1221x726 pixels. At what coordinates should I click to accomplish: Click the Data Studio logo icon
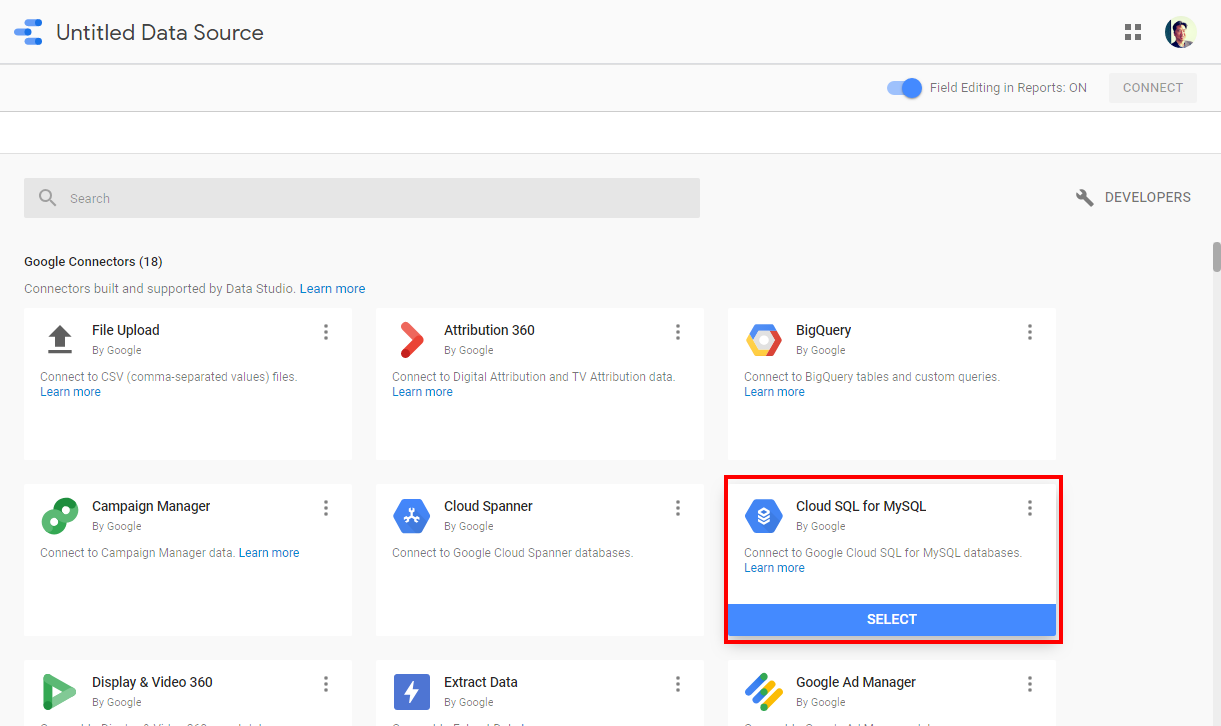pyautogui.click(x=28, y=32)
